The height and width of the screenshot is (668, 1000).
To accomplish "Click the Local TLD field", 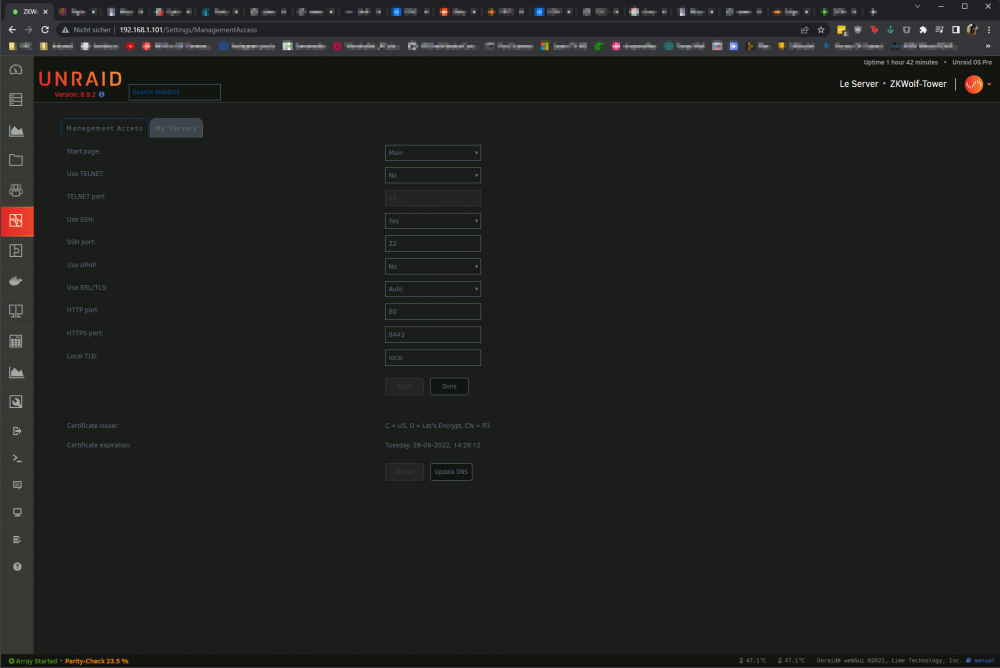I will 432,358.
